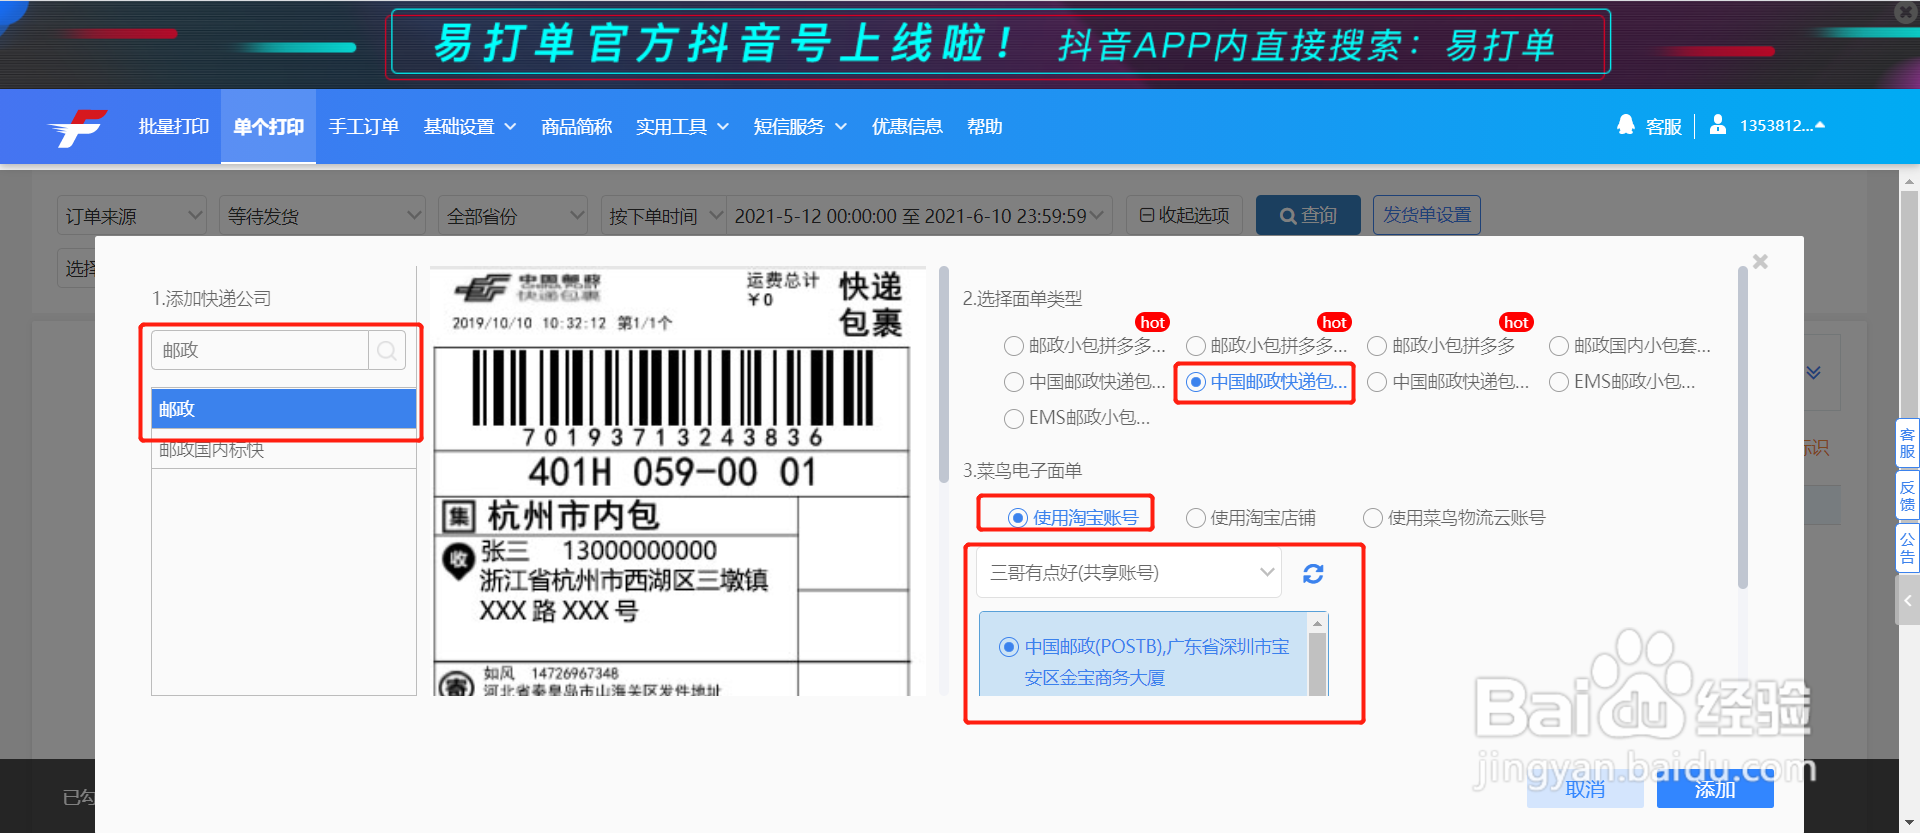Open the 商品简称 menu item

576,127
